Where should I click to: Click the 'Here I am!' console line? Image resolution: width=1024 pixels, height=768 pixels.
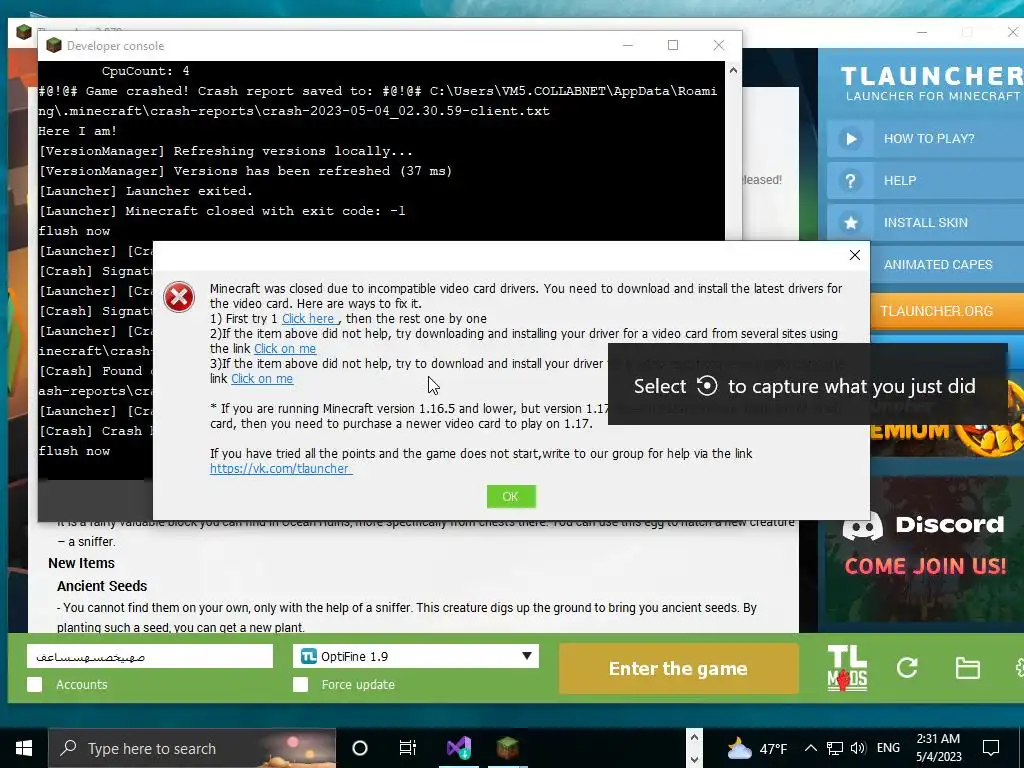(x=78, y=131)
